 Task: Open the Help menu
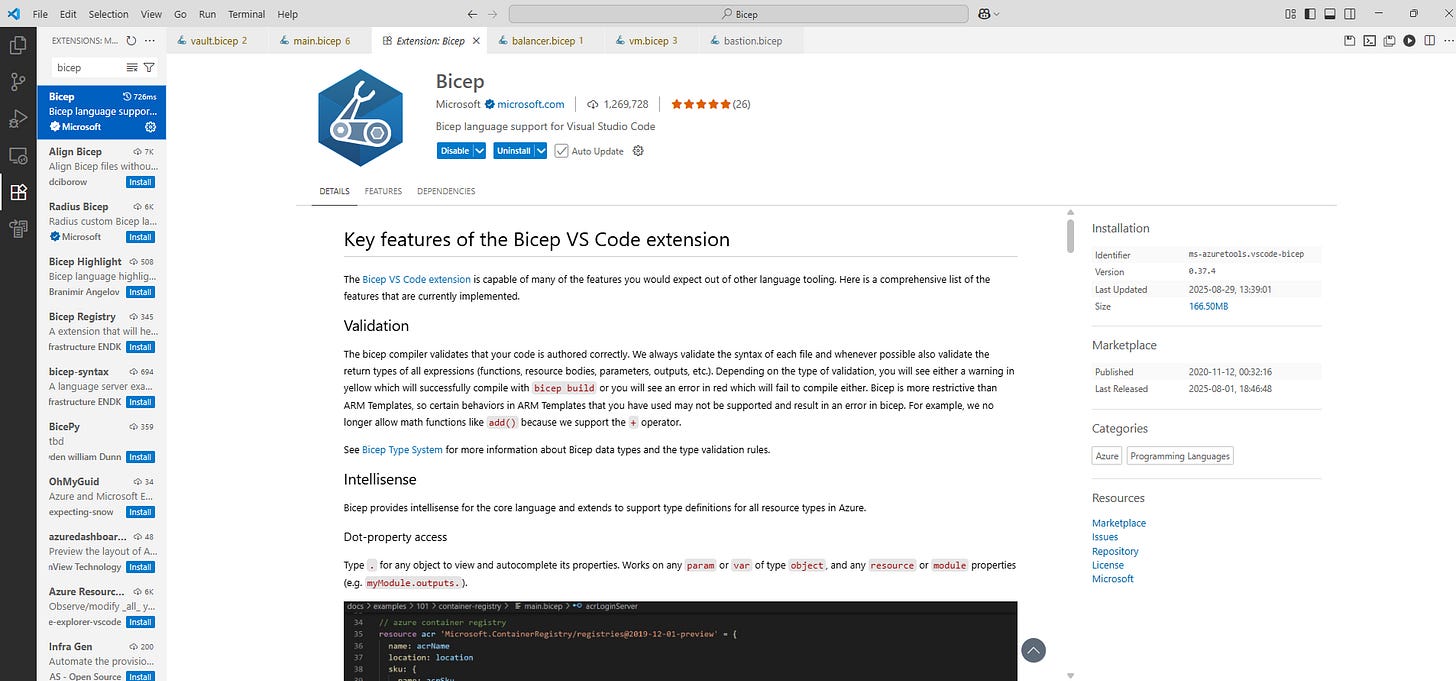pyautogui.click(x=288, y=14)
